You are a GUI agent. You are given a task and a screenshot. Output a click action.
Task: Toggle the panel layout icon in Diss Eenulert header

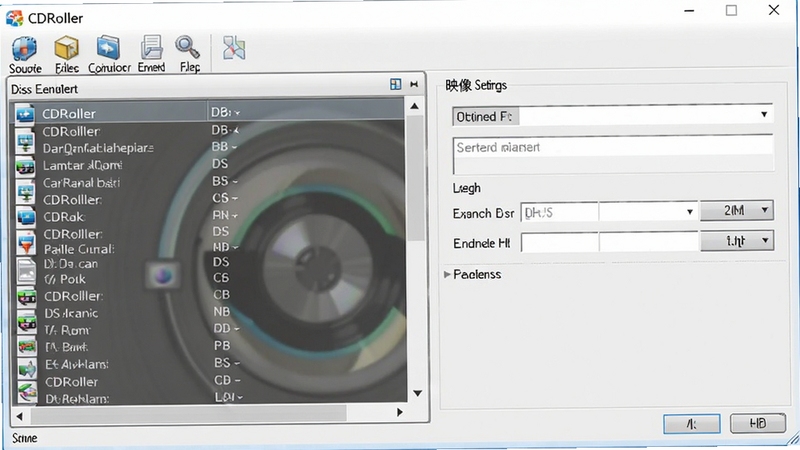click(x=395, y=84)
